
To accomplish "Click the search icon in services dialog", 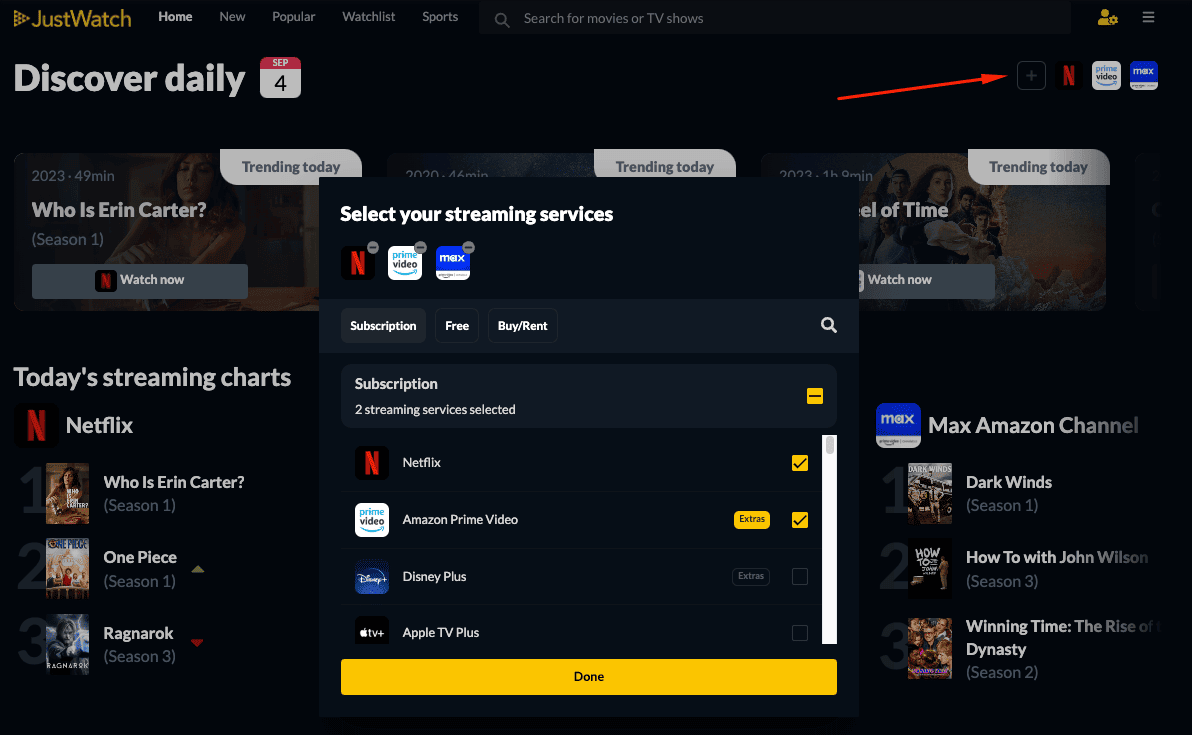I will click(829, 325).
